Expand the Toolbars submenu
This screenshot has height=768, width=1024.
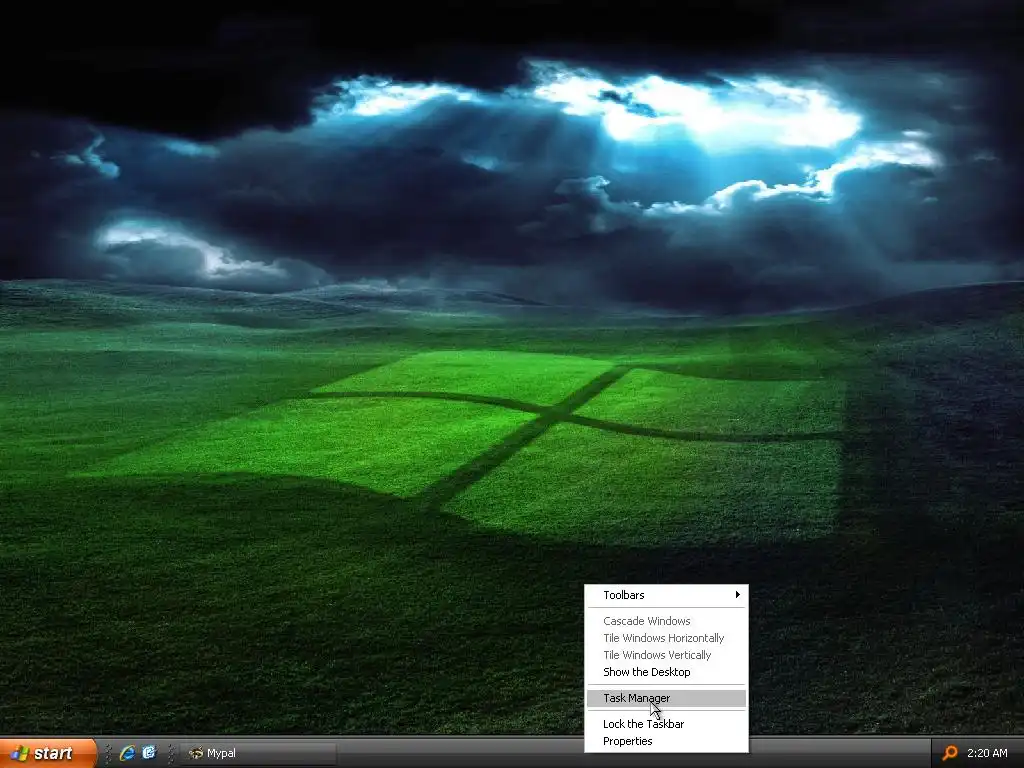666,595
